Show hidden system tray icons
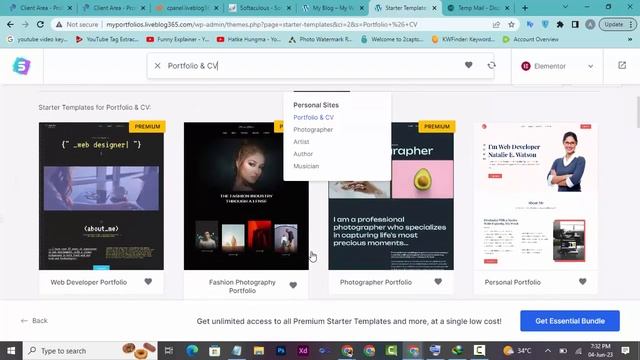640x360 pixels. 548,351
